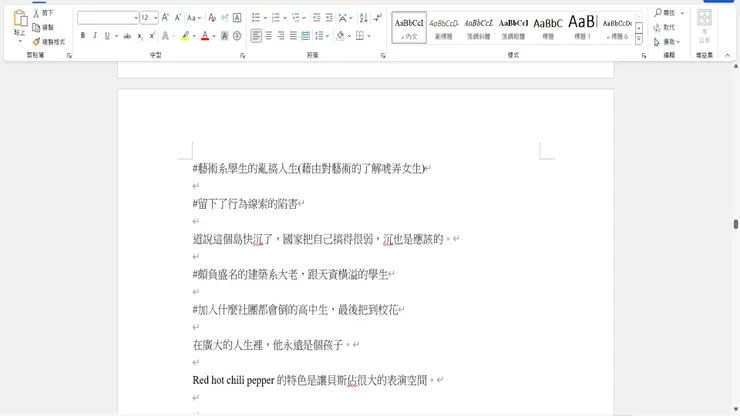Open the multilevel list dropdown

[304, 17]
